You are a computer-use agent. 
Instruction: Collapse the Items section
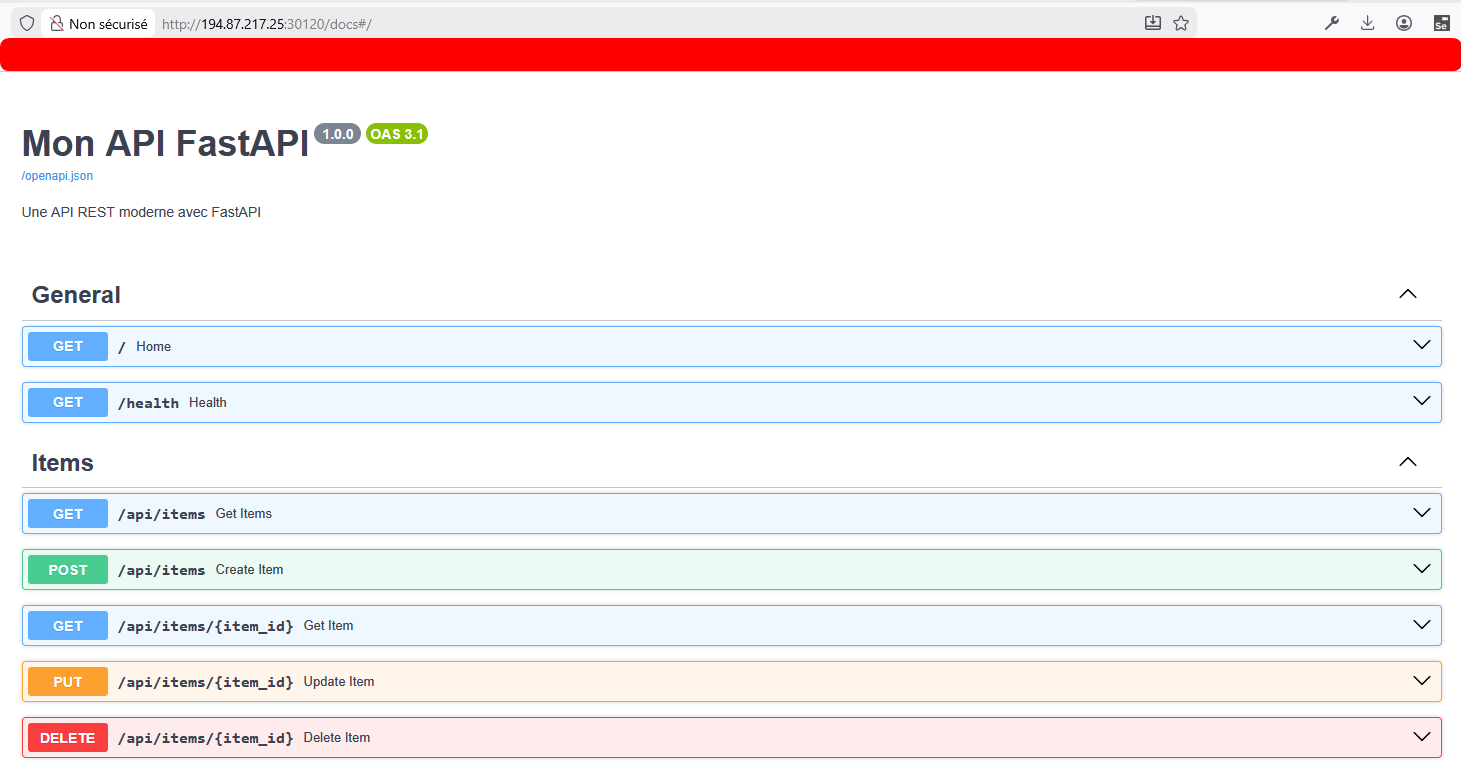1407,462
